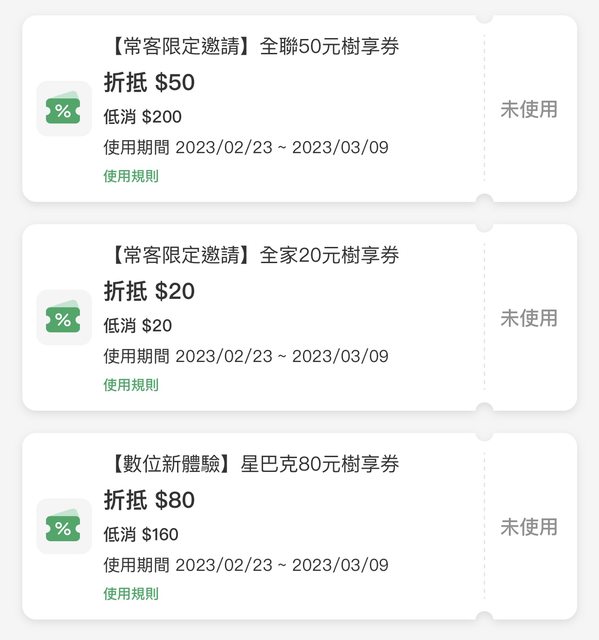Click the 低消 $200 text
599x640 pixels.
coord(142,117)
